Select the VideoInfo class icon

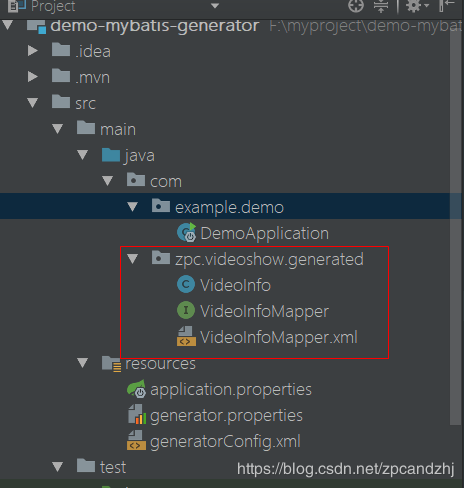point(186,284)
